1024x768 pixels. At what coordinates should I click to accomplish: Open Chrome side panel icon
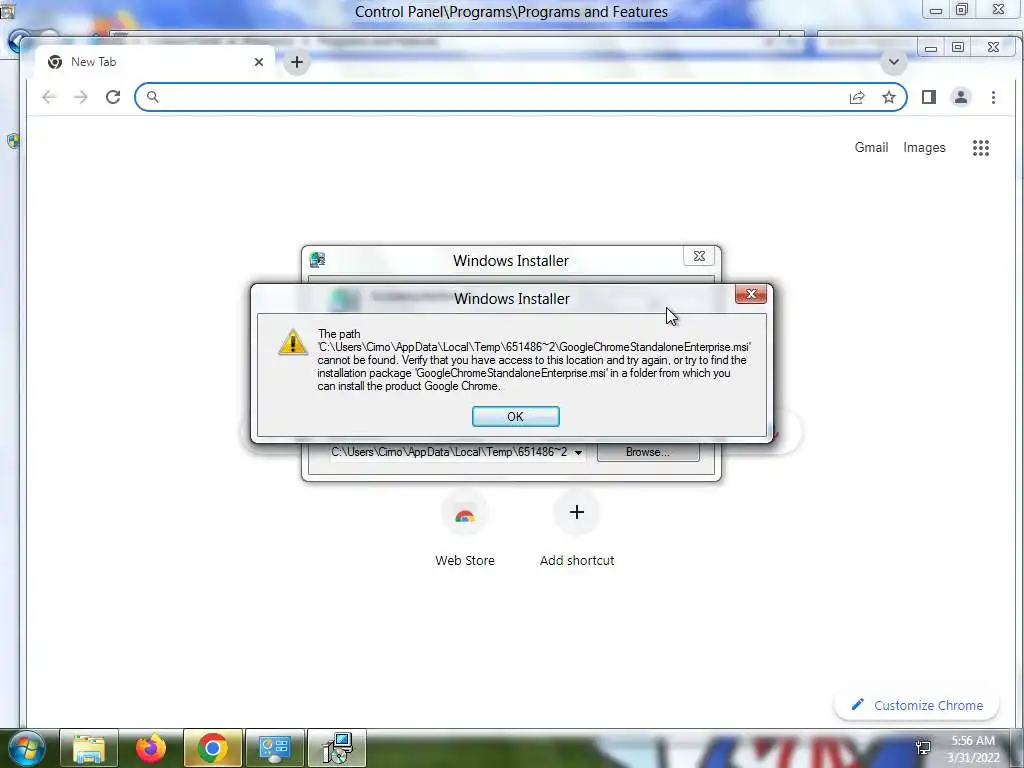coord(929,97)
